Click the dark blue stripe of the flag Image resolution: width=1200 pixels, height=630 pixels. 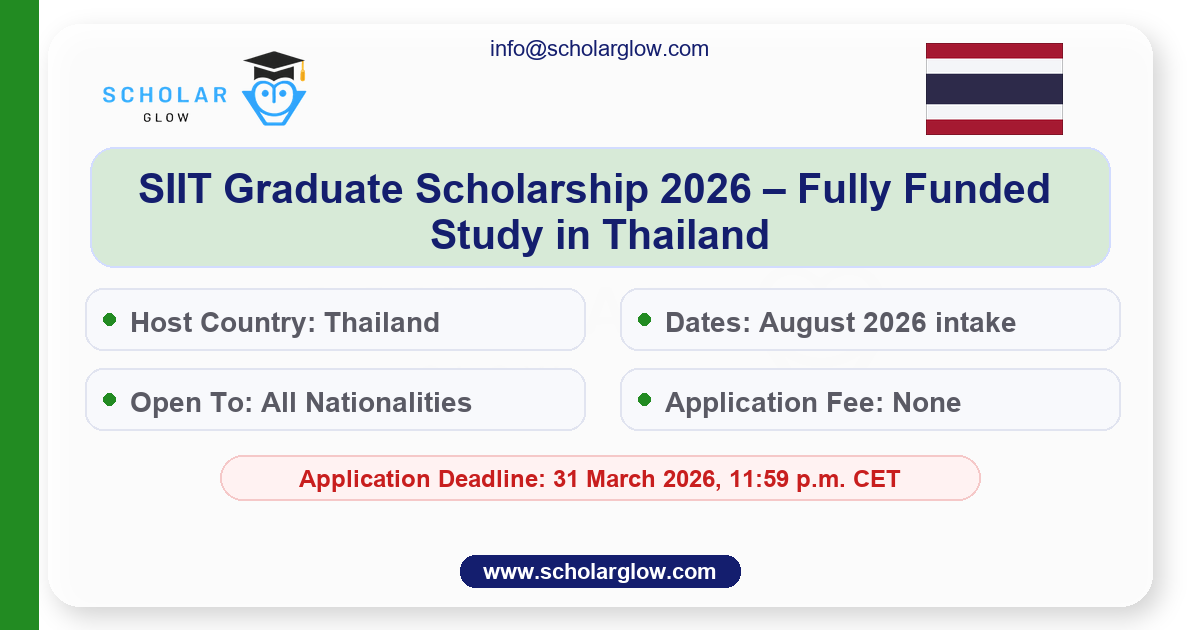click(x=993, y=89)
